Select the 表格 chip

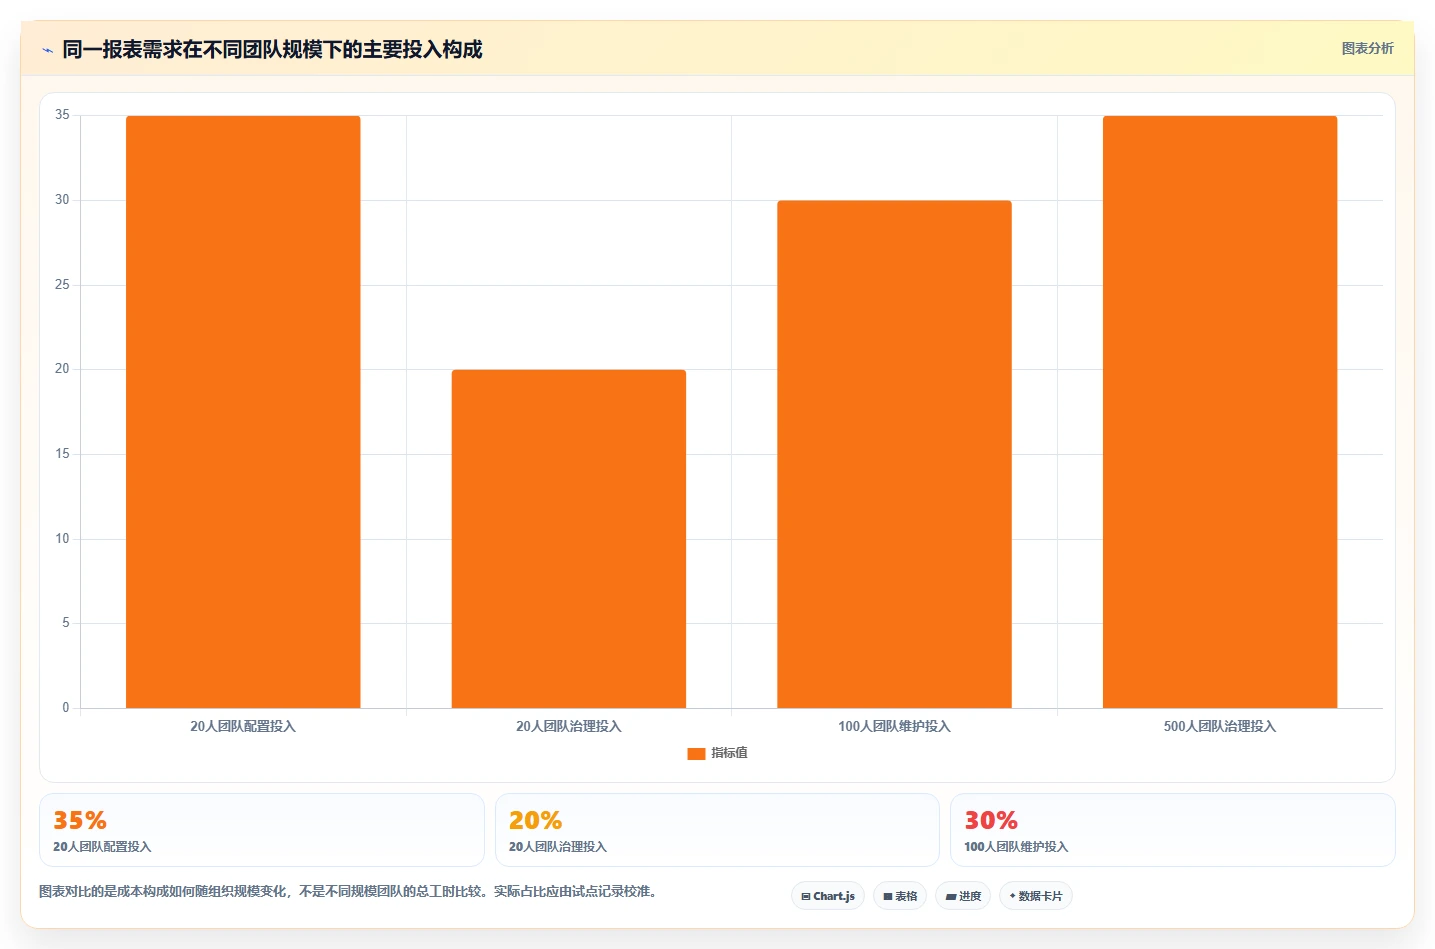click(900, 896)
